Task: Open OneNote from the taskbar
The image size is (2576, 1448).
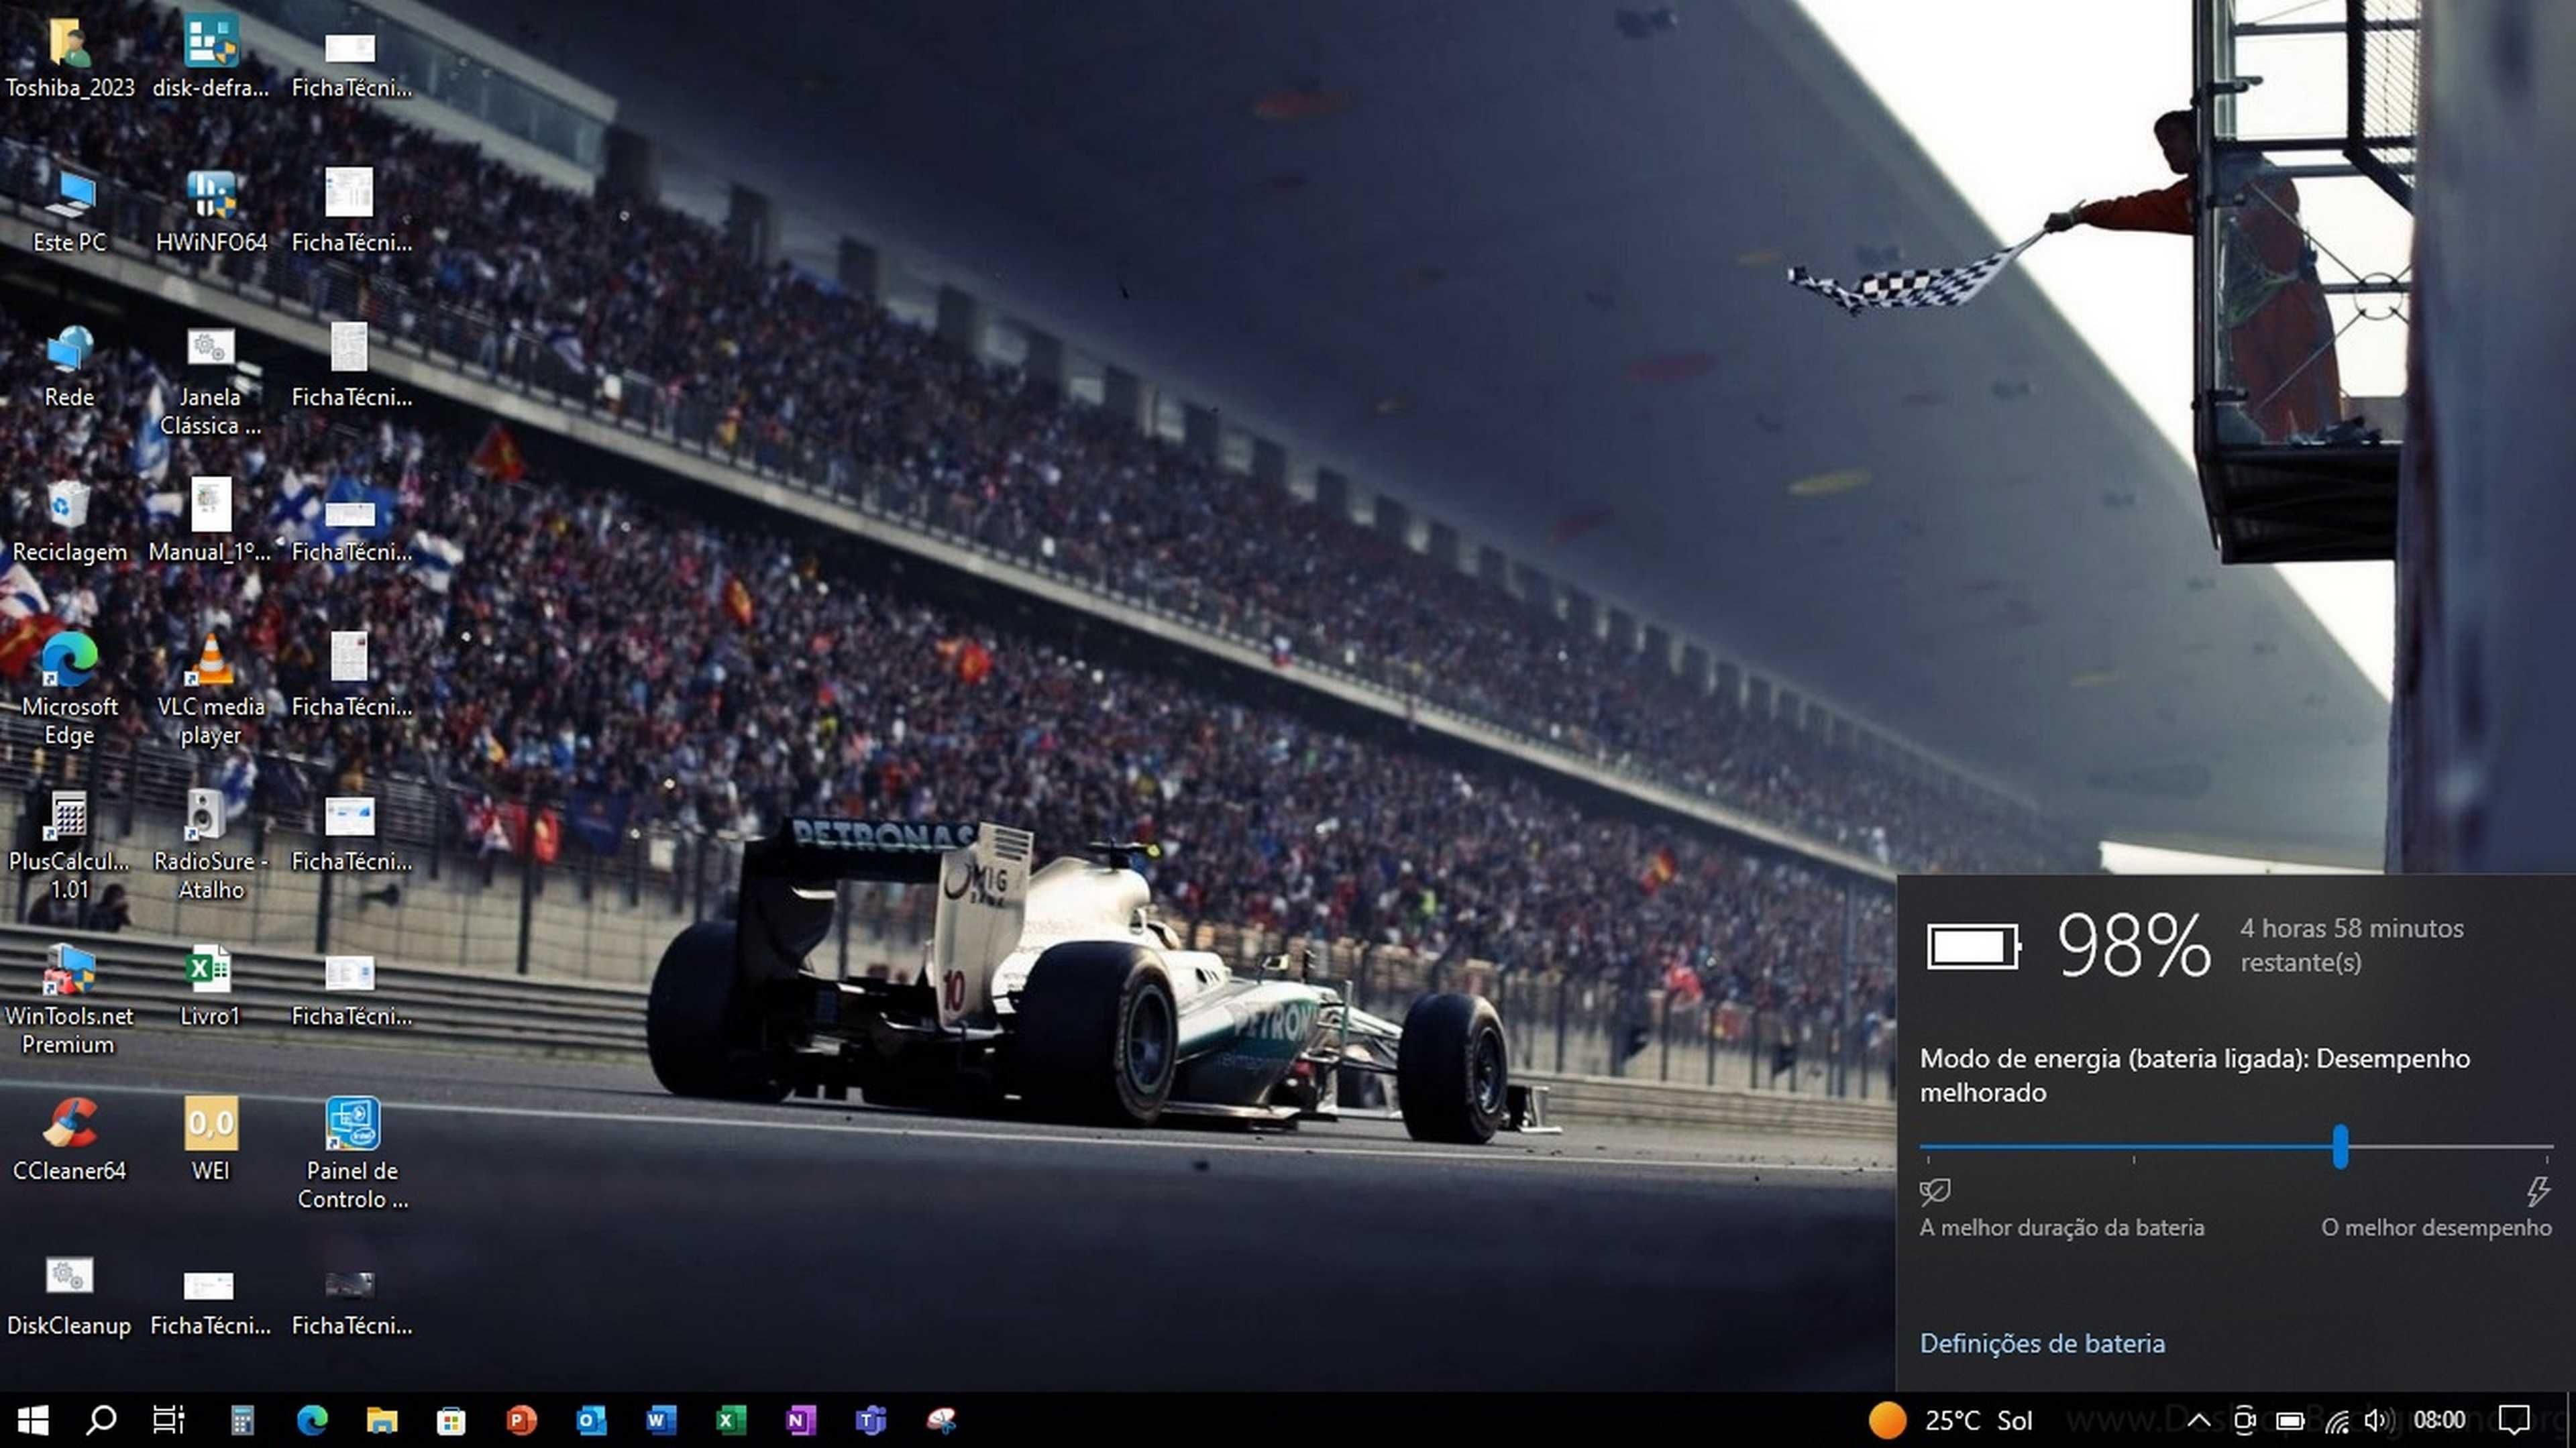Action: coord(801,1420)
